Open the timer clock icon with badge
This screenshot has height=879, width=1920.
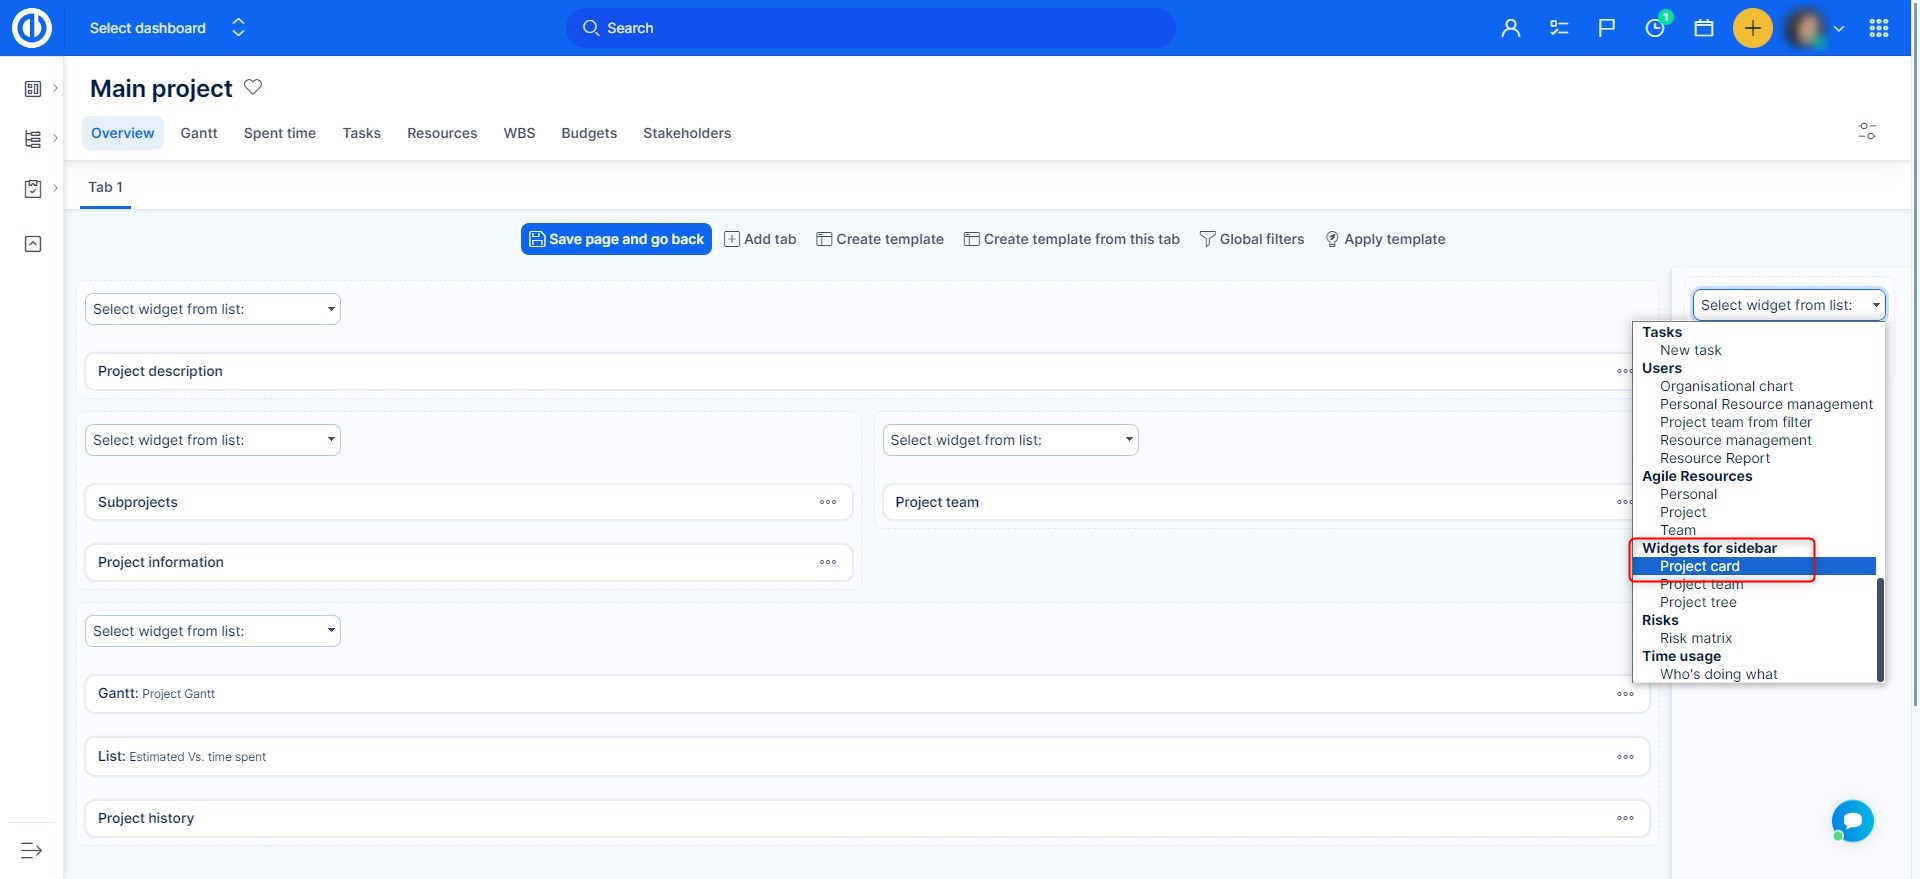[x=1655, y=28]
